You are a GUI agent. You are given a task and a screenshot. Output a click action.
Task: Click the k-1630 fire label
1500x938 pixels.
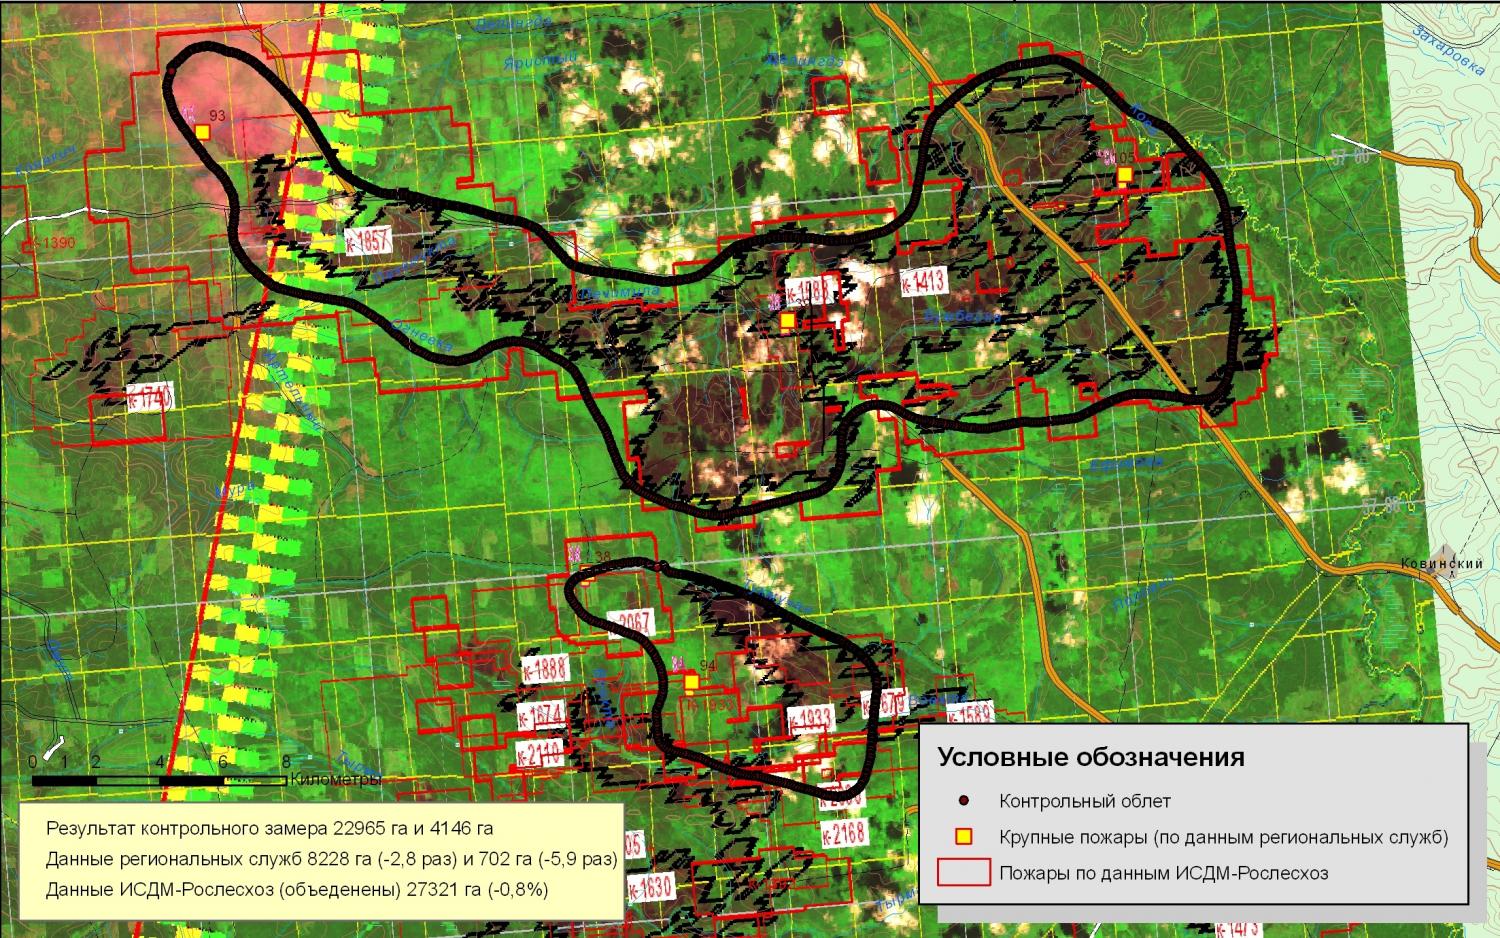pyautogui.click(x=650, y=887)
